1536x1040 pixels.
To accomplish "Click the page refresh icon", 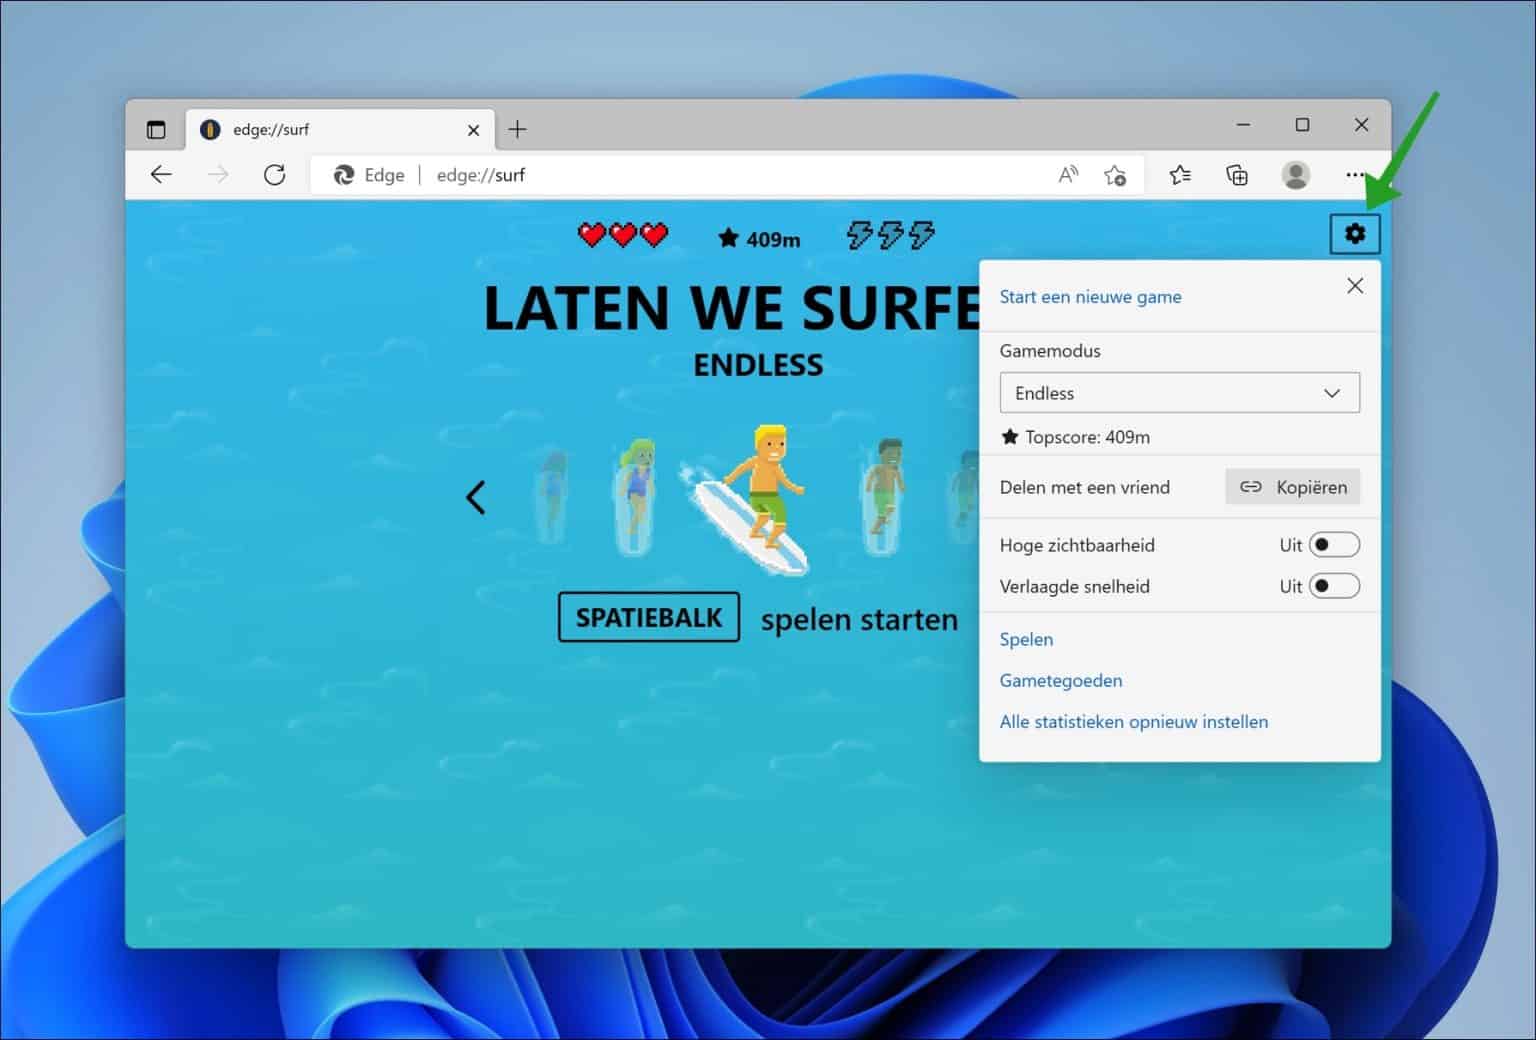I will (275, 174).
